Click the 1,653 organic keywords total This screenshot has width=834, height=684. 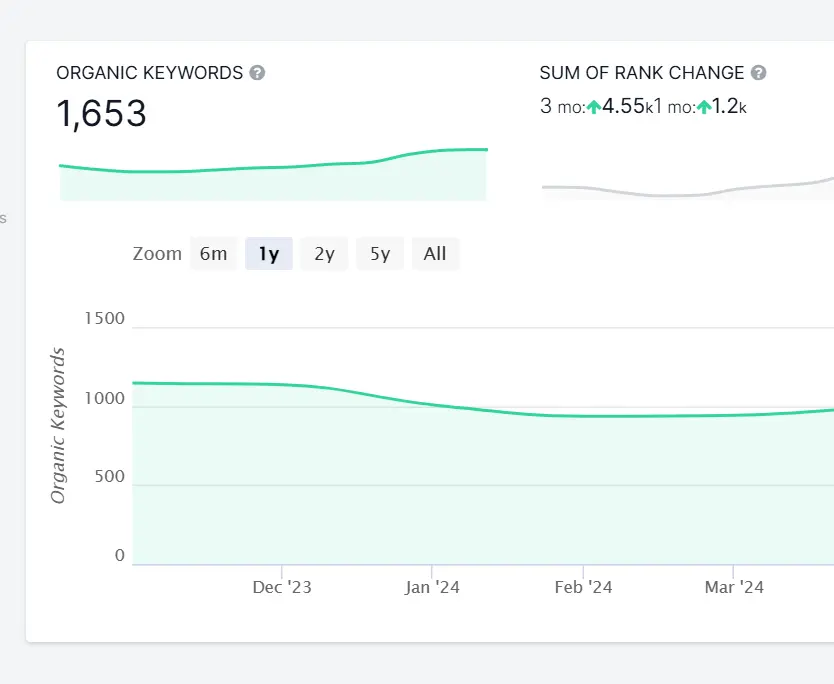102,114
